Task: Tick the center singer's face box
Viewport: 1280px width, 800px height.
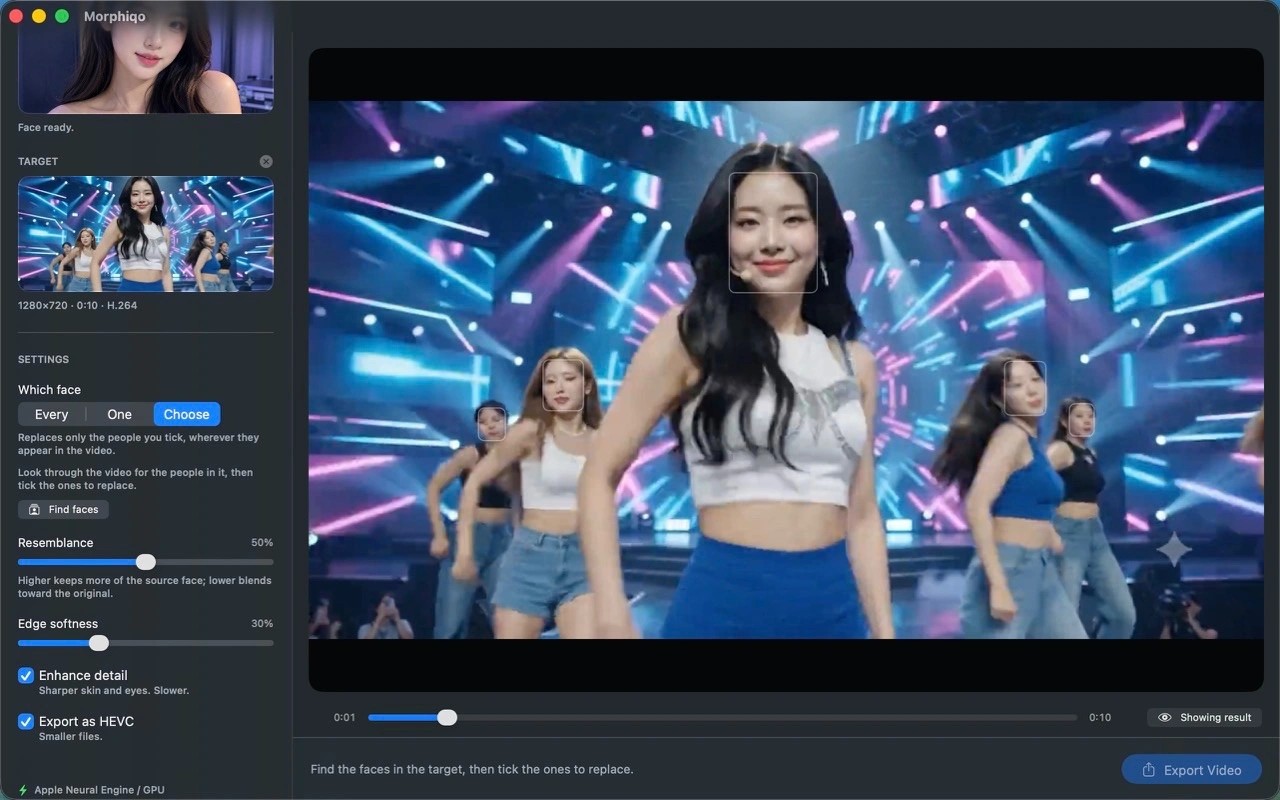Action: (773, 233)
